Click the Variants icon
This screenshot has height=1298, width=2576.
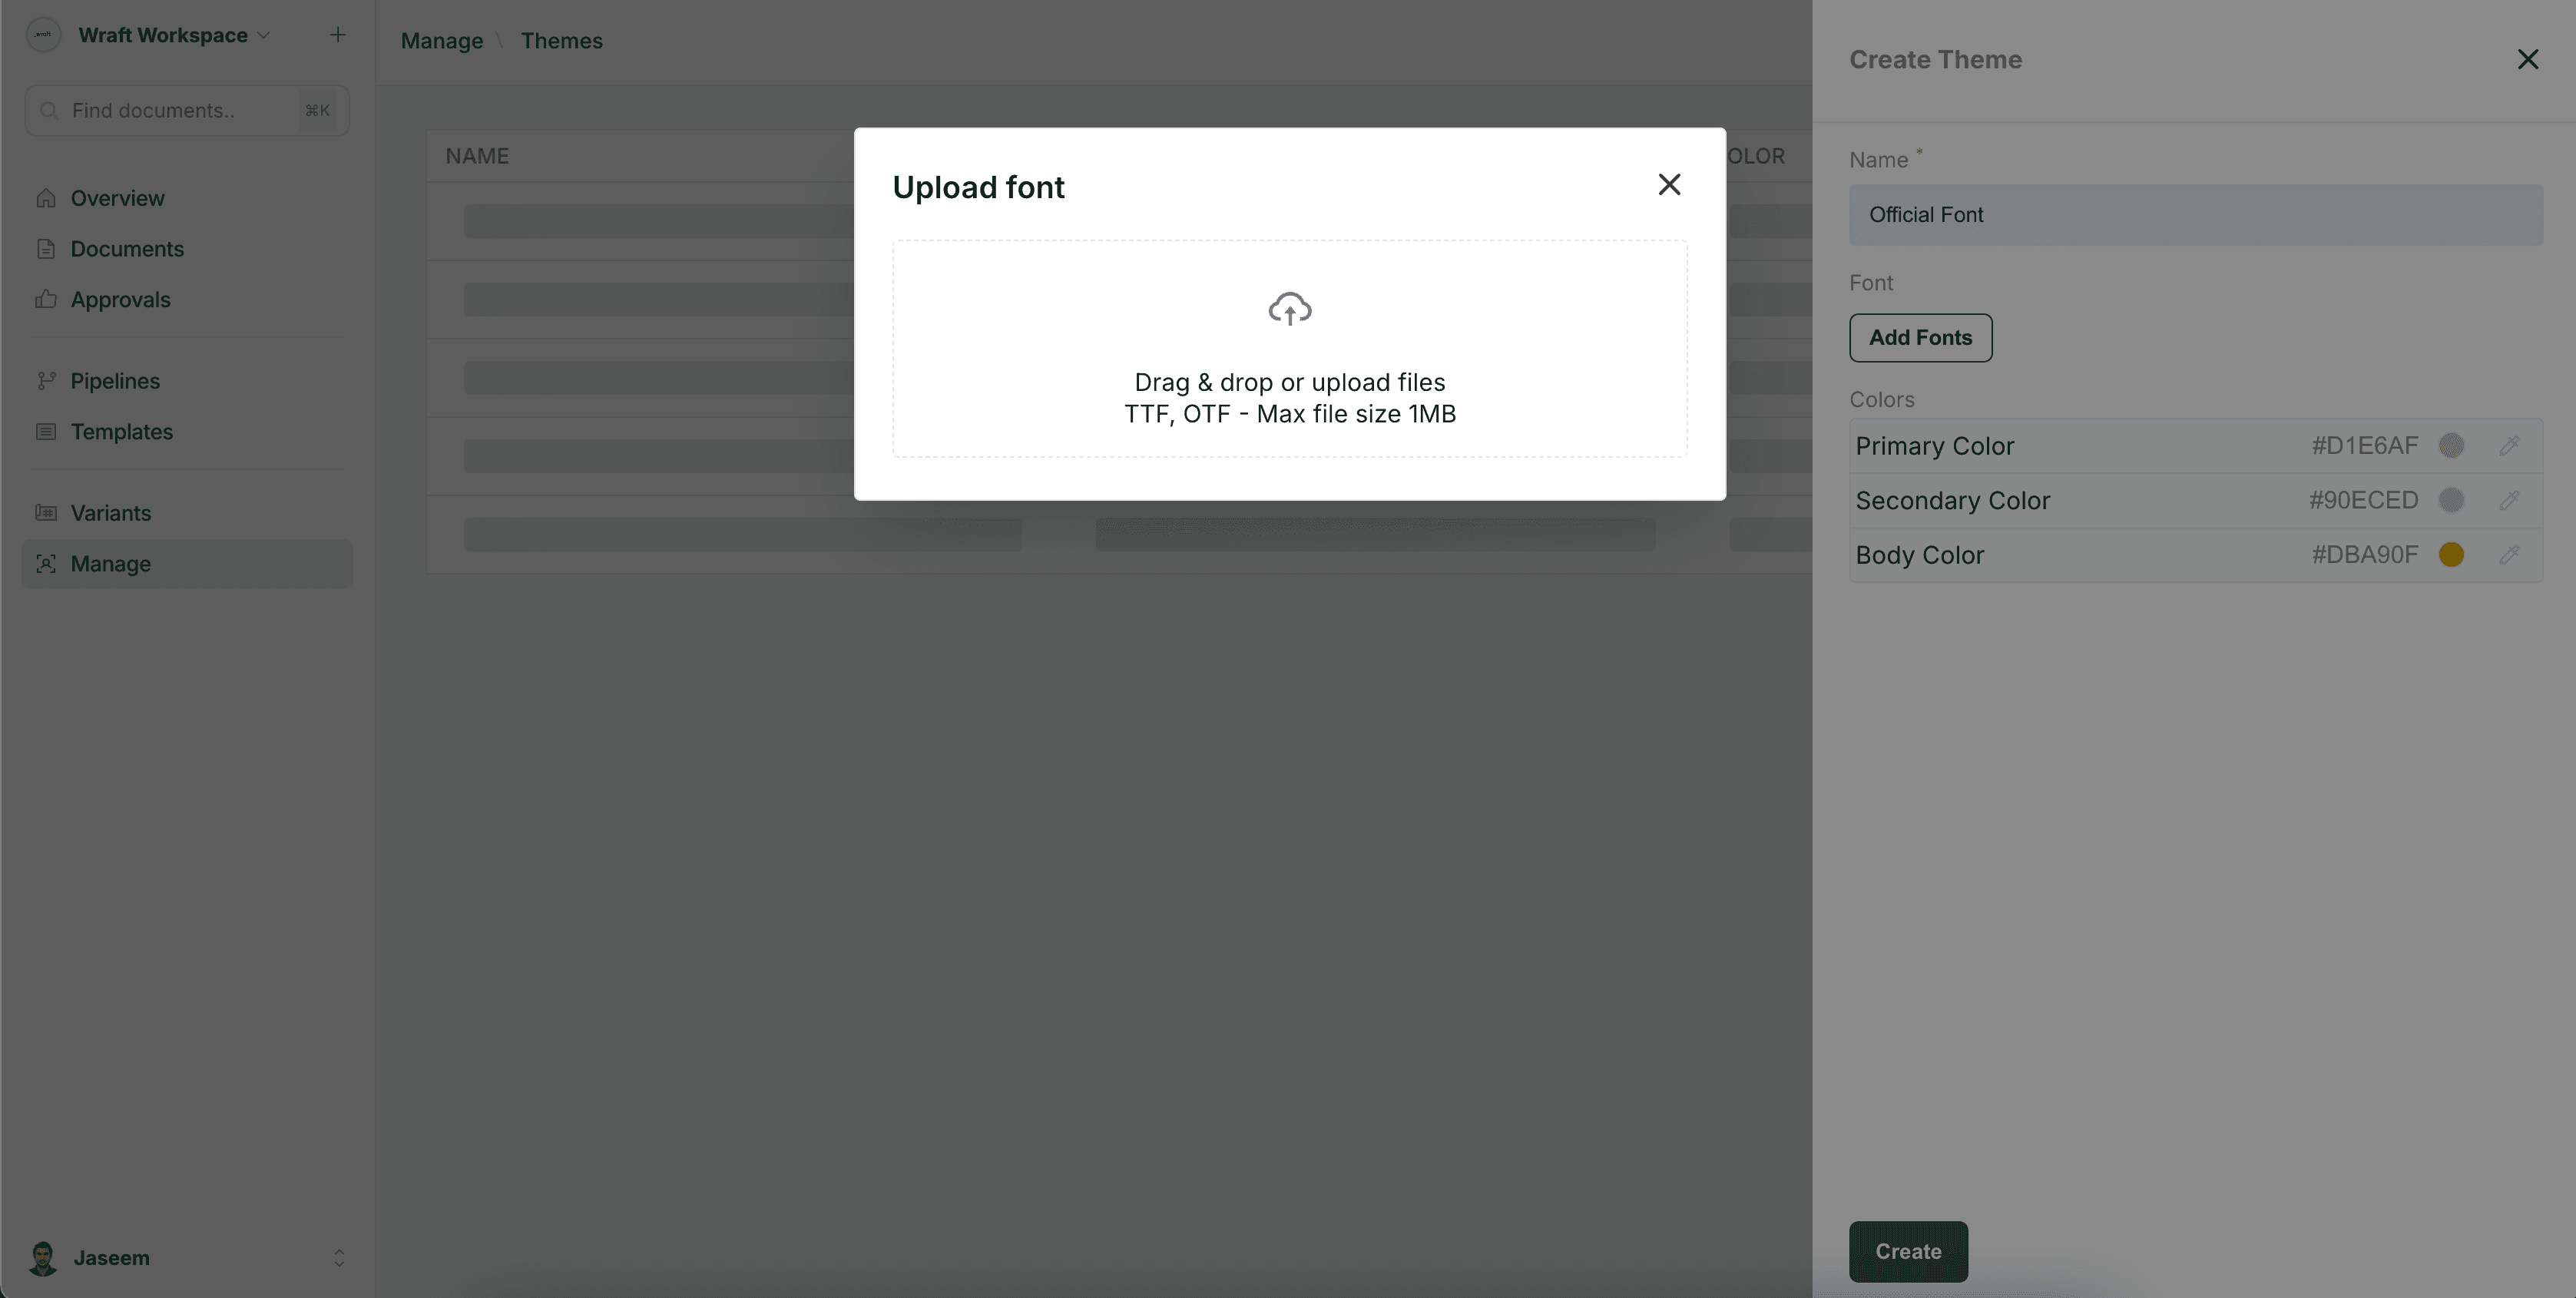point(46,513)
